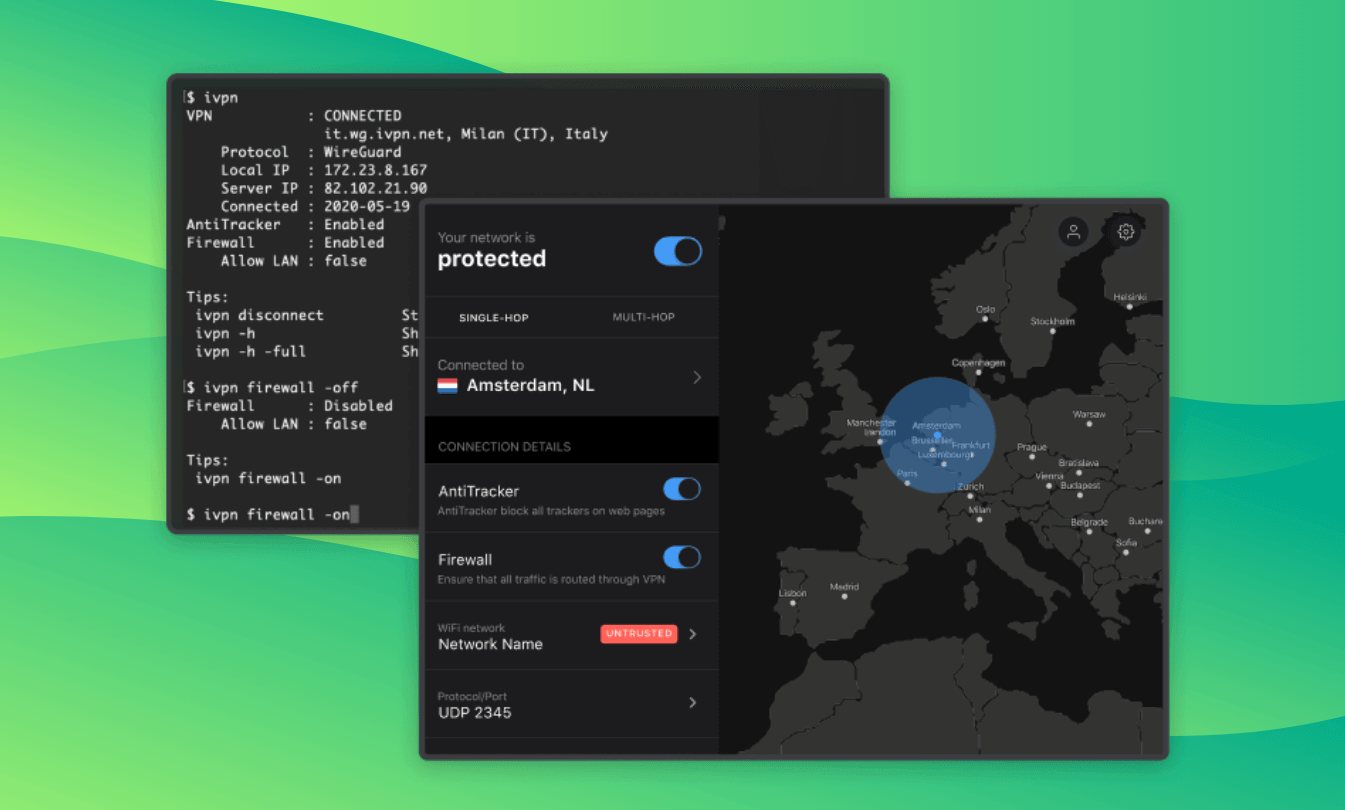Select the Vienna server dot on map
1345x810 pixels.
point(1049,486)
